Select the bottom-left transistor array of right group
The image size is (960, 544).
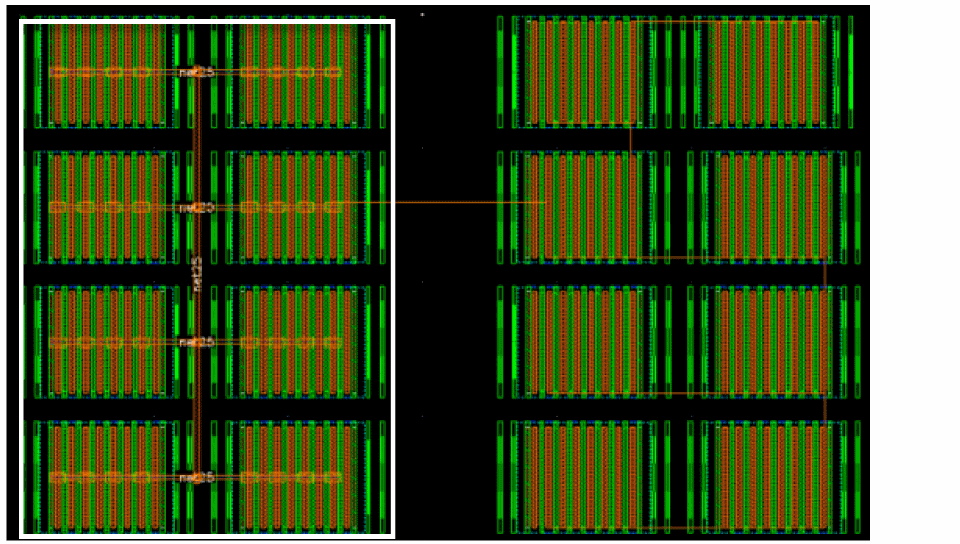click(x=583, y=476)
